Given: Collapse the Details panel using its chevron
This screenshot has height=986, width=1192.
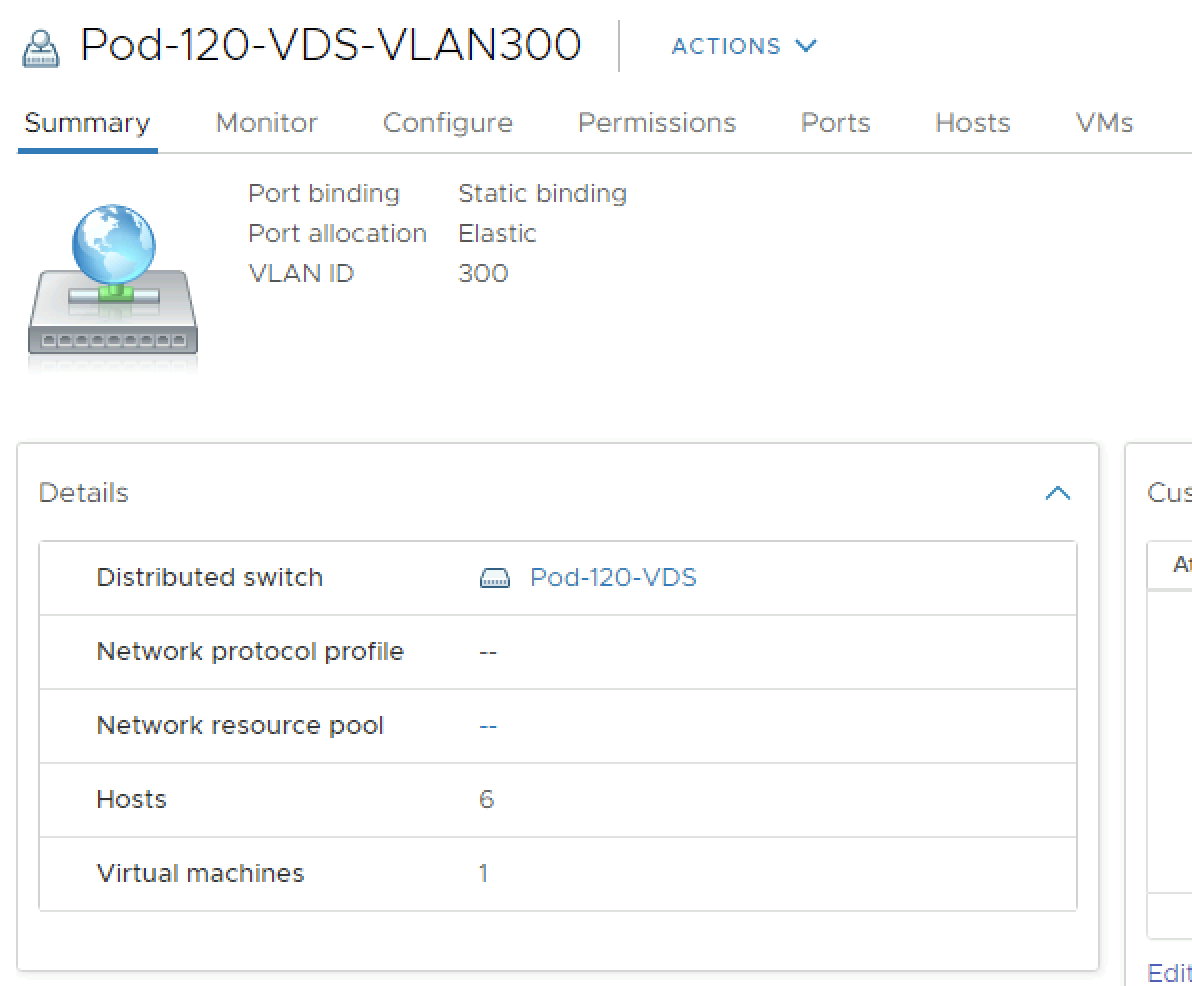Looking at the screenshot, I should tap(1057, 493).
